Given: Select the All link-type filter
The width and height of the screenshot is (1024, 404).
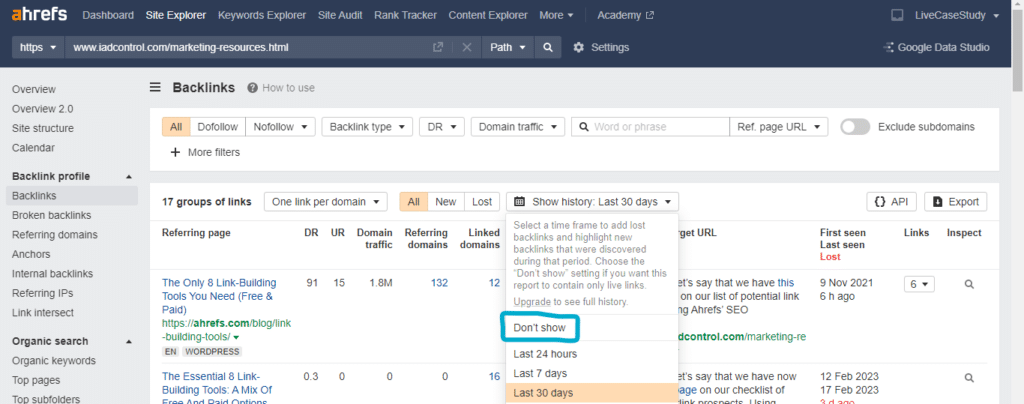Looking at the screenshot, I should click(x=176, y=127).
